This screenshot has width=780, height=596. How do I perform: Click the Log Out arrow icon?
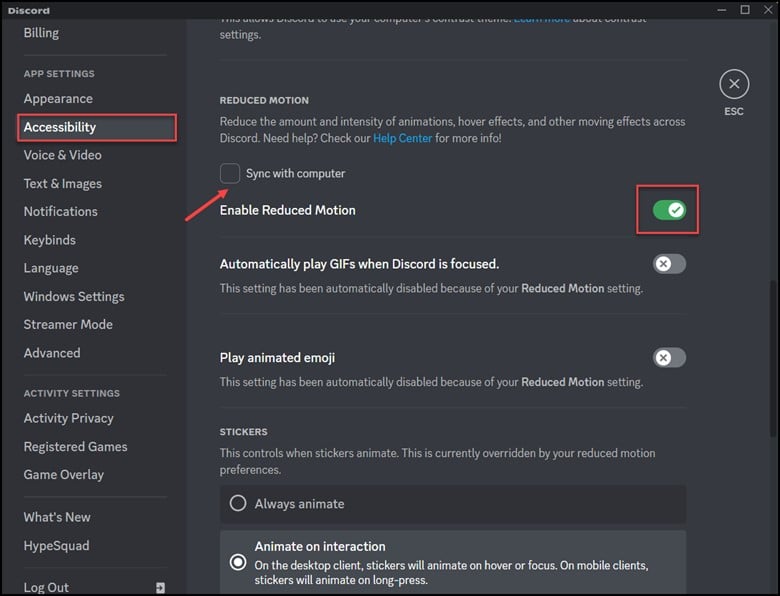click(x=161, y=588)
